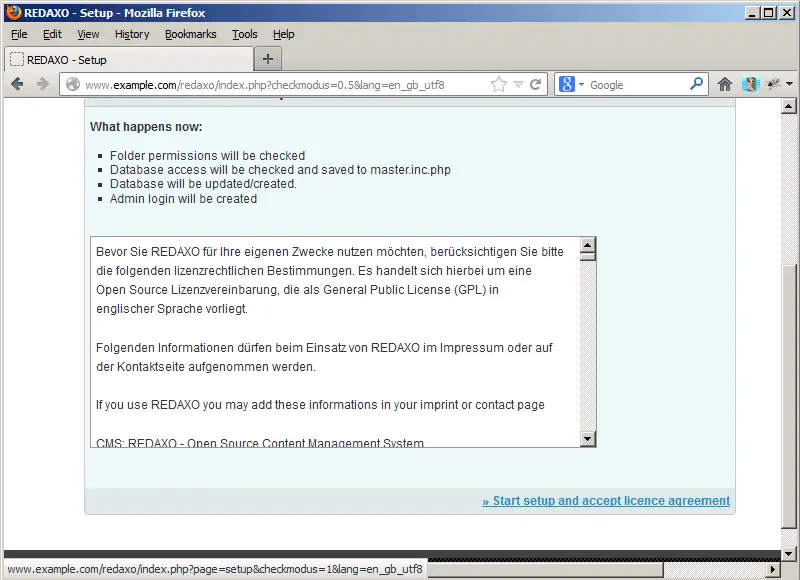Screen dimensions: 800x580
Task: Open the URL history dropdown arrow
Action: (518, 84)
